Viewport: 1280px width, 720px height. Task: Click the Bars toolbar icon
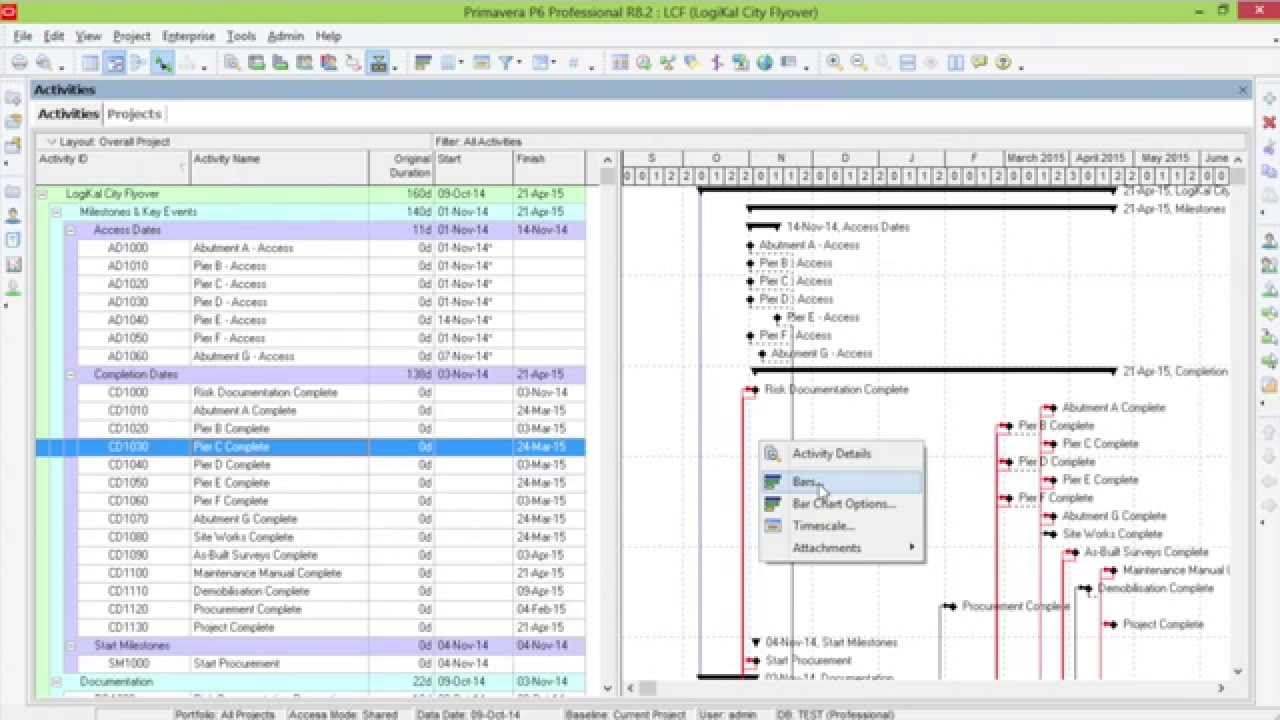pyautogui.click(x=422, y=63)
